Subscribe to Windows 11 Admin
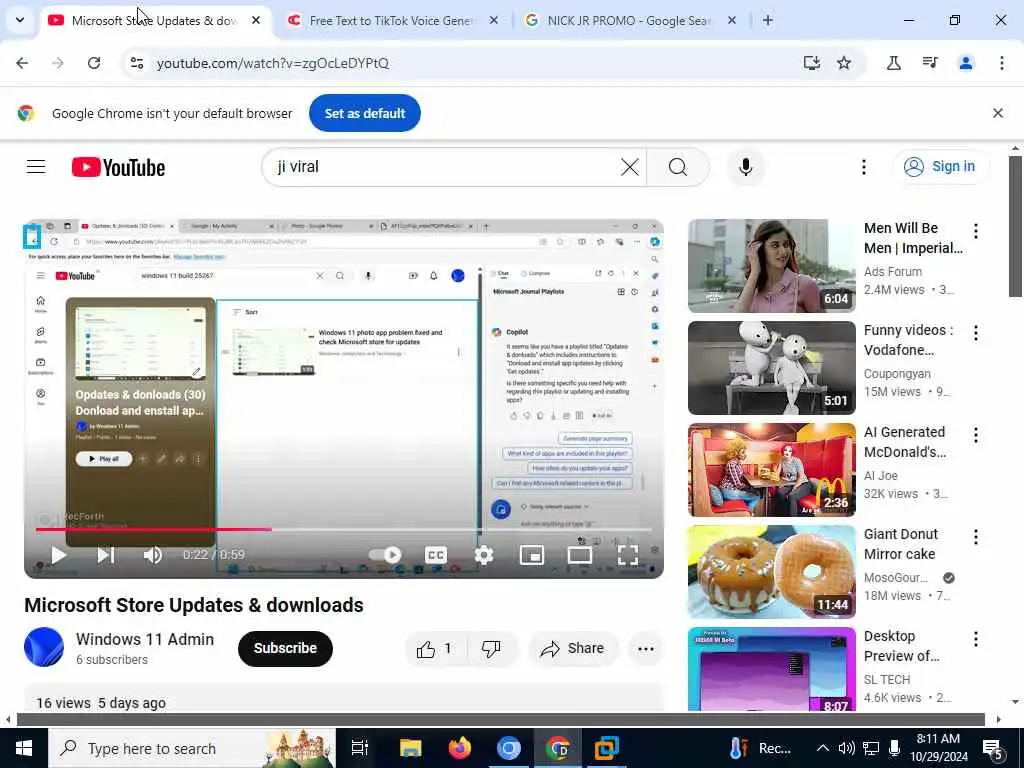 point(285,648)
